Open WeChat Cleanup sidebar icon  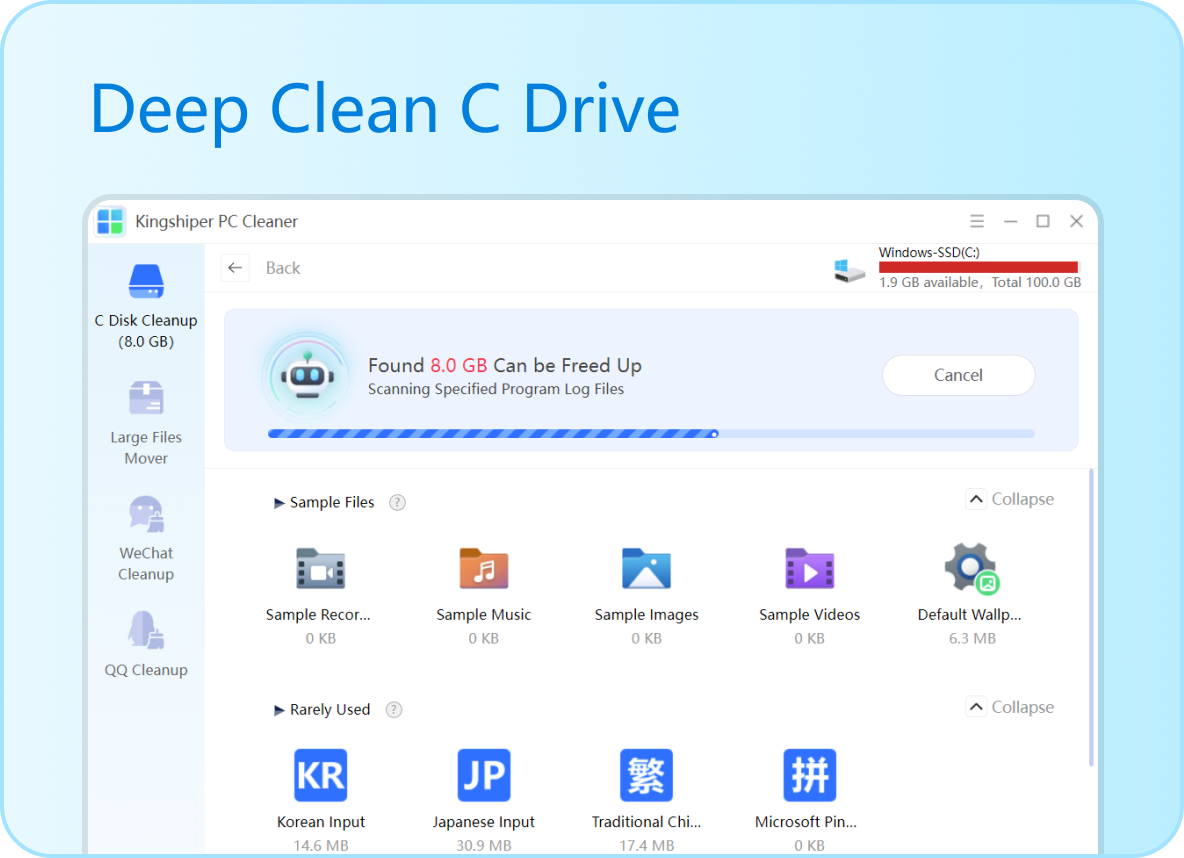coord(146,514)
